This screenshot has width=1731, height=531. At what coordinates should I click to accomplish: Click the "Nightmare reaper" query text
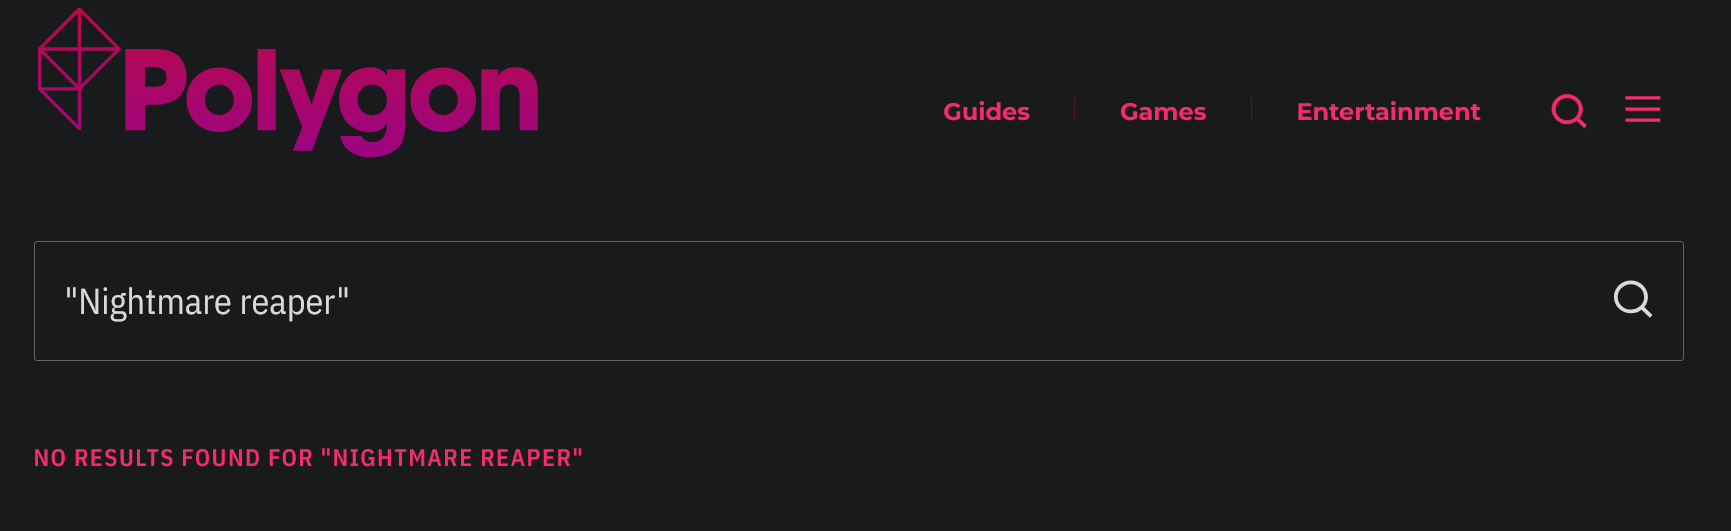click(207, 302)
